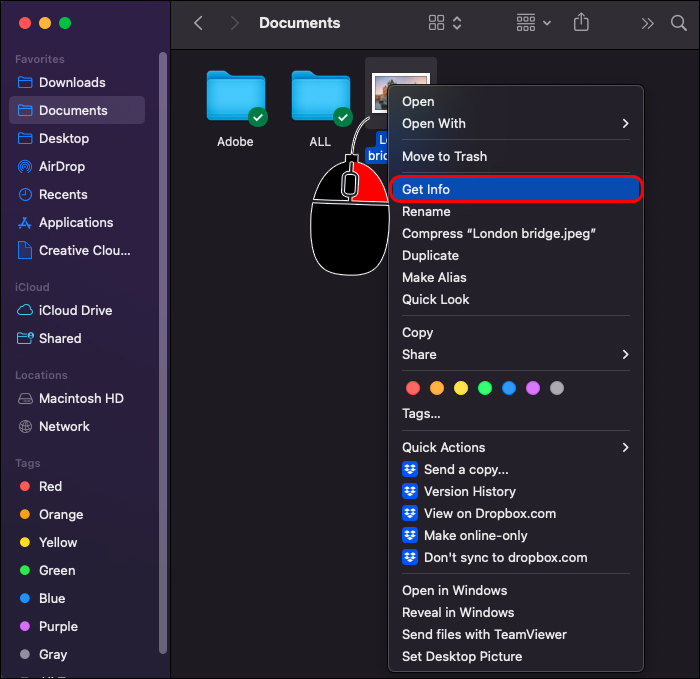The height and width of the screenshot is (679, 700).
Task: Choose Make Alias
Action: (x=516, y=277)
